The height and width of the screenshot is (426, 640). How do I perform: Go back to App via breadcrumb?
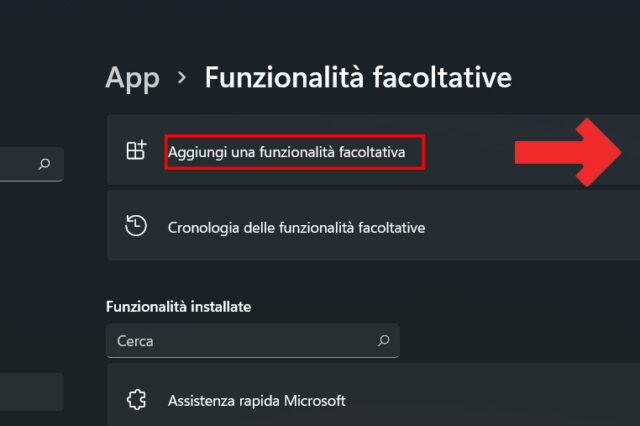click(132, 77)
